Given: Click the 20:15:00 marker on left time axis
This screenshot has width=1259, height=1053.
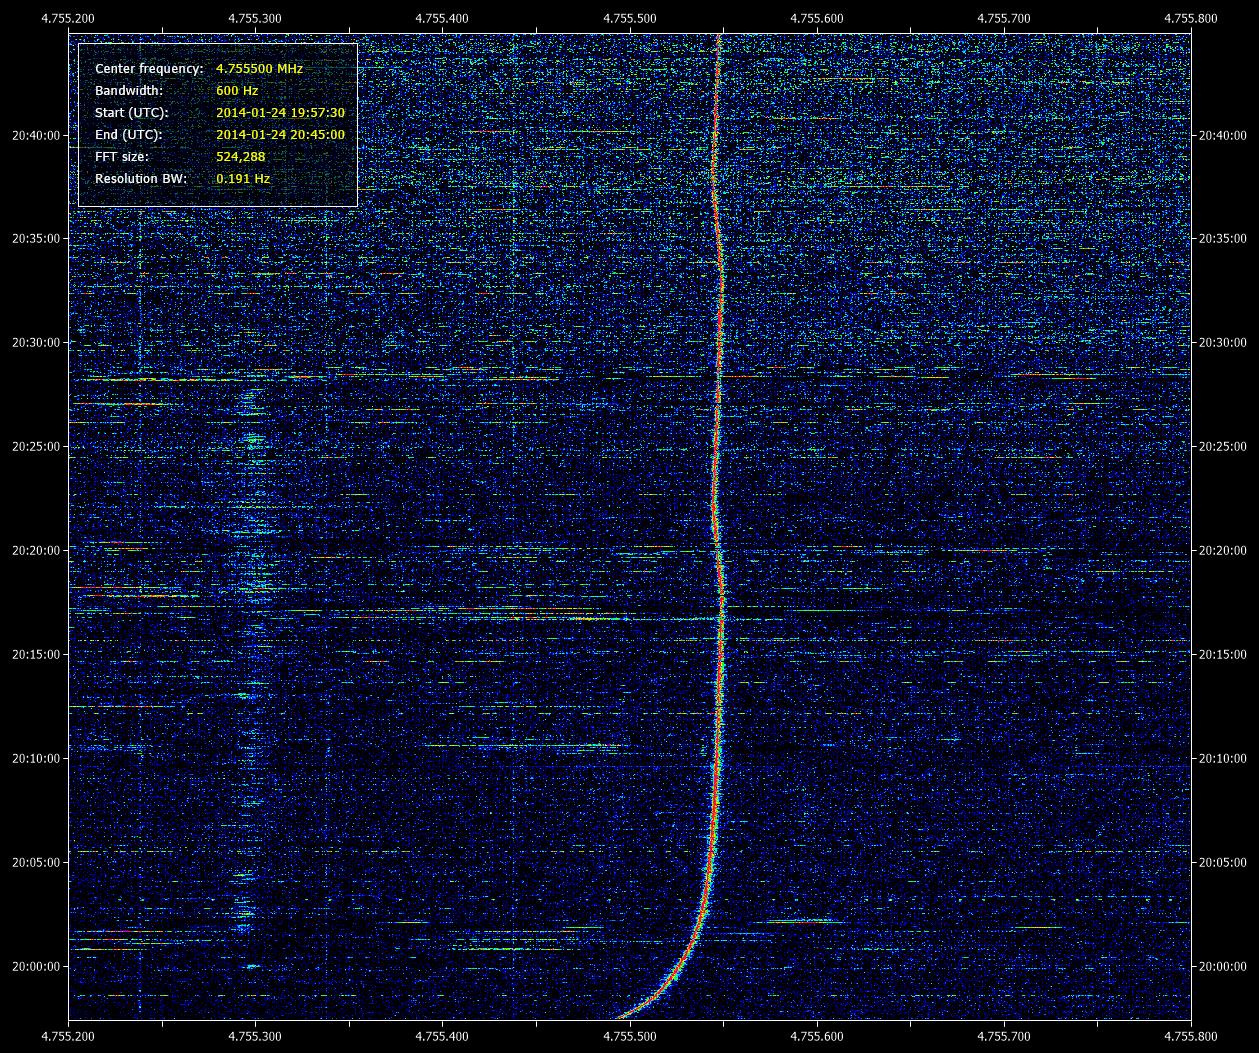Looking at the screenshot, I should (x=34, y=655).
